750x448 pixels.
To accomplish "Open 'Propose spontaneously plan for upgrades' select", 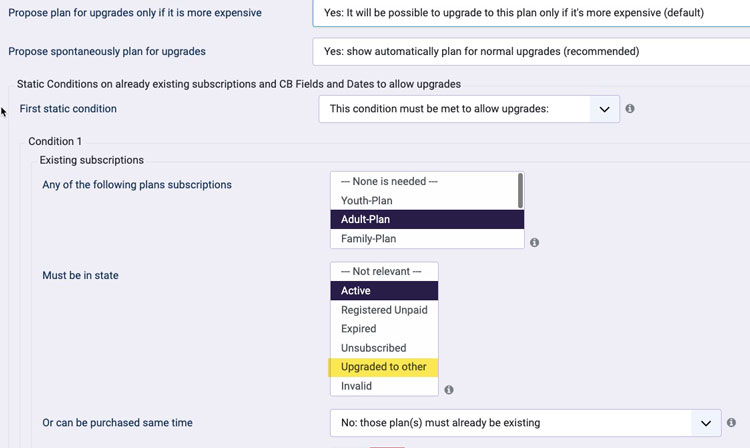I will 531,52.
